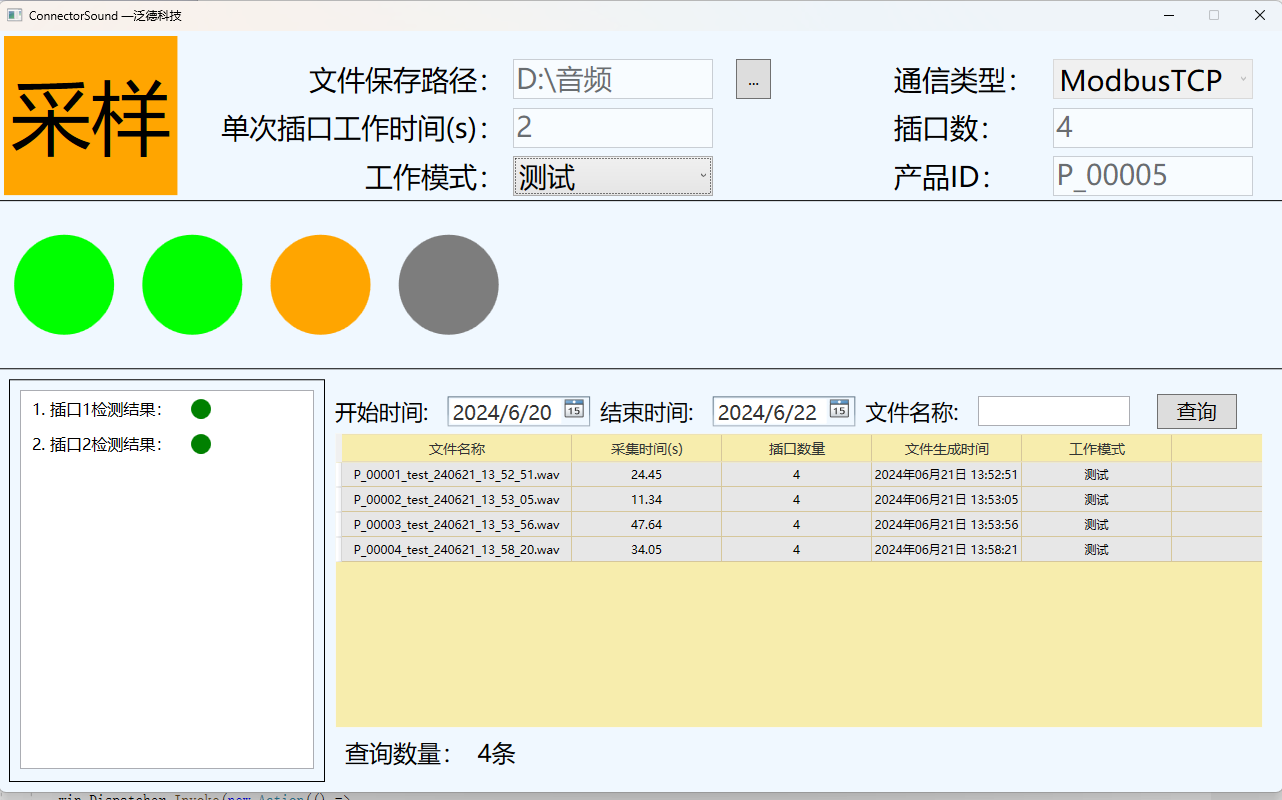Sort by the 文件名称 column header
Viewport: 1282px width, 800px height.
[x=457, y=449]
